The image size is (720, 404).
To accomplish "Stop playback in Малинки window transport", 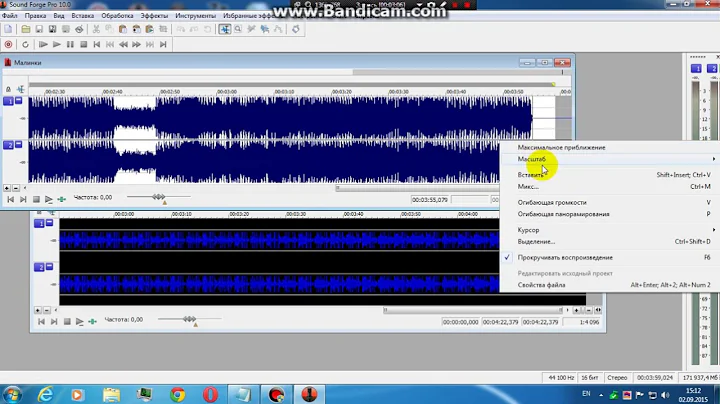I will coord(36,199).
